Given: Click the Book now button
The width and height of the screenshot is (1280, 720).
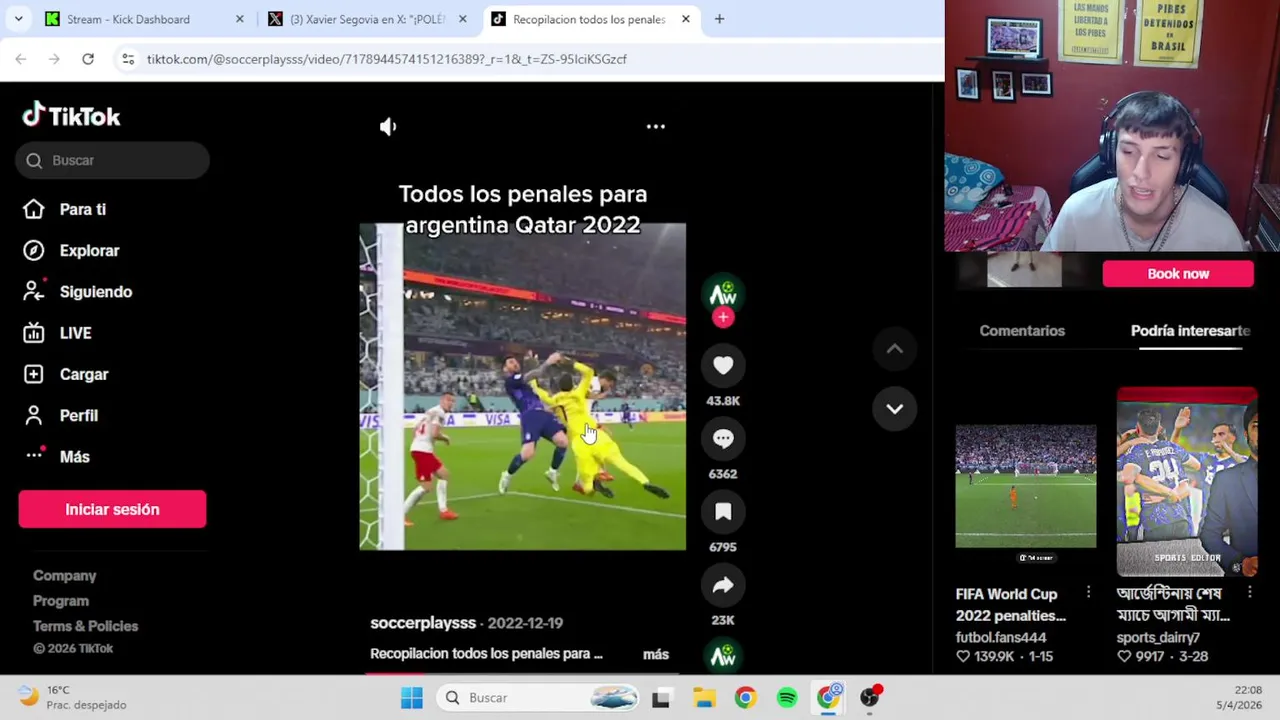Looking at the screenshot, I should tap(1178, 274).
